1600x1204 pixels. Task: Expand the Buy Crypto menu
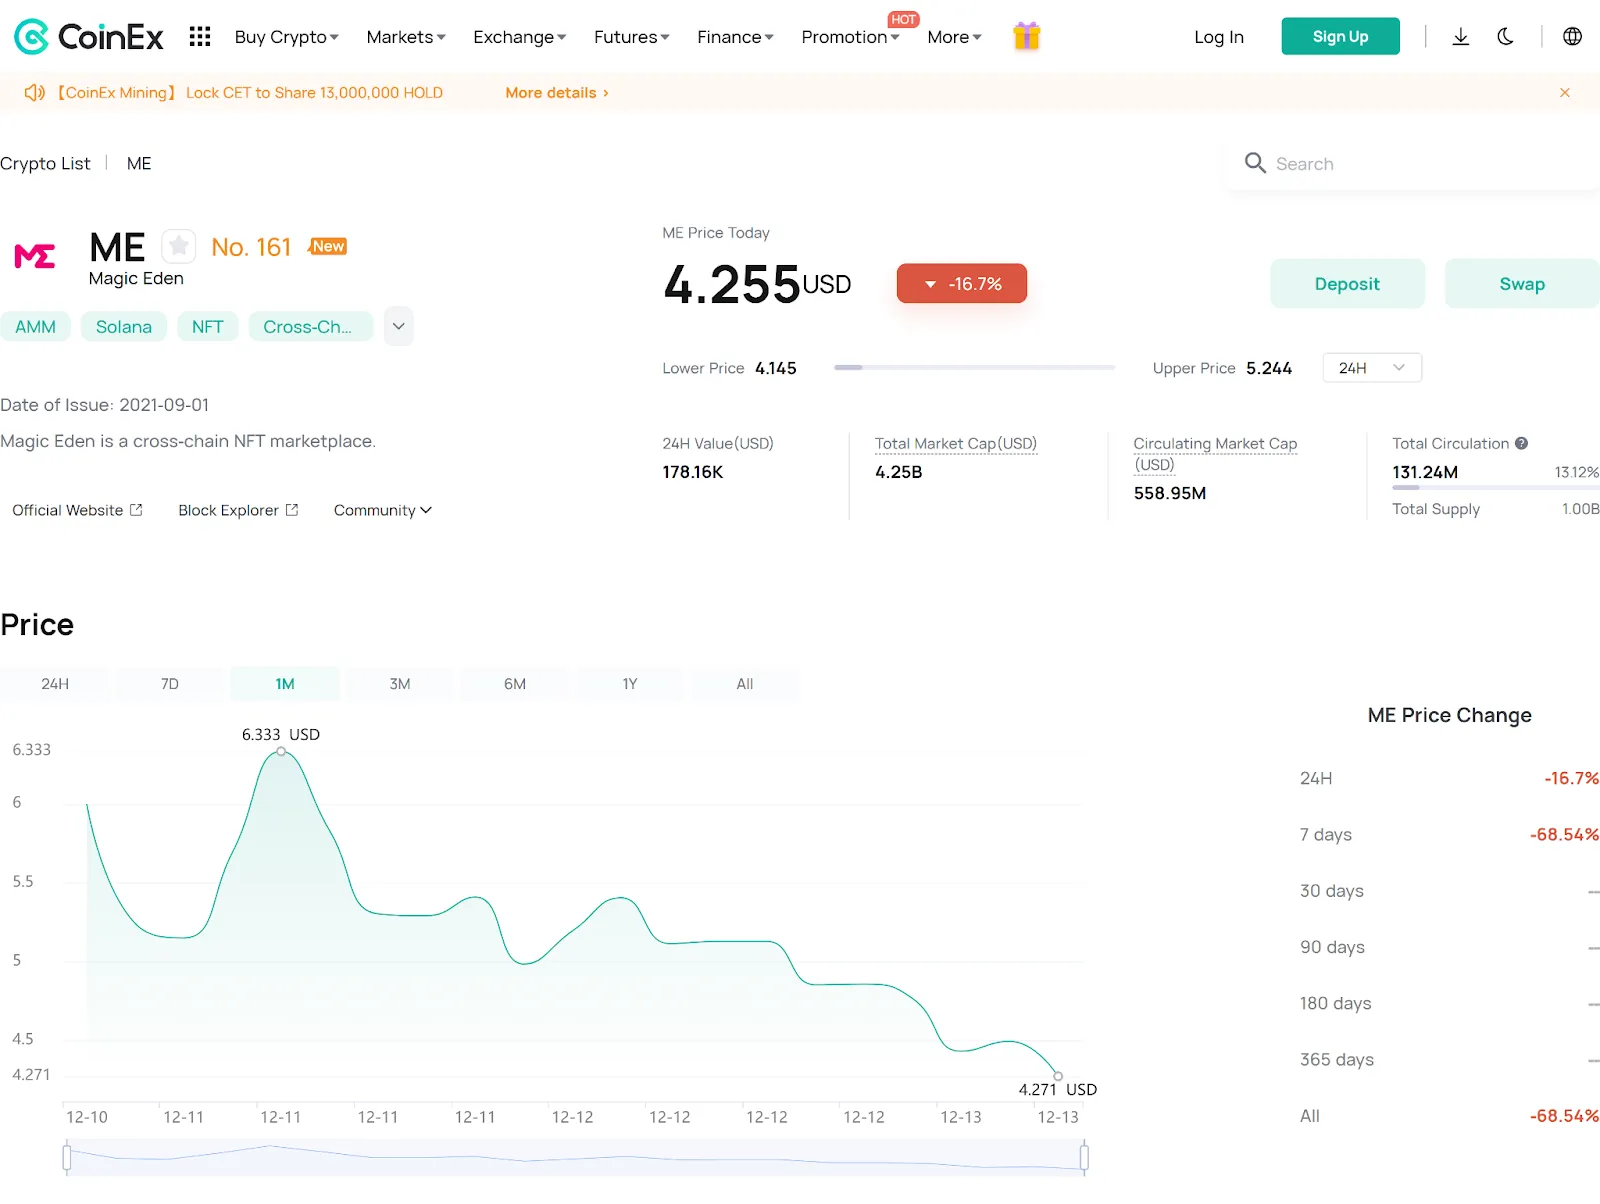coord(287,37)
